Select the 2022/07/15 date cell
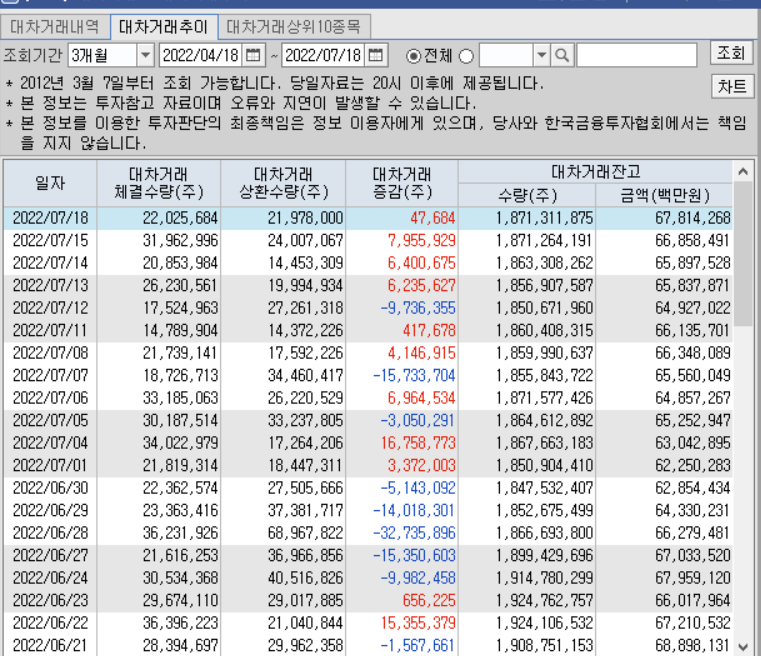The width and height of the screenshot is (761, 656). tap(50, 241)
